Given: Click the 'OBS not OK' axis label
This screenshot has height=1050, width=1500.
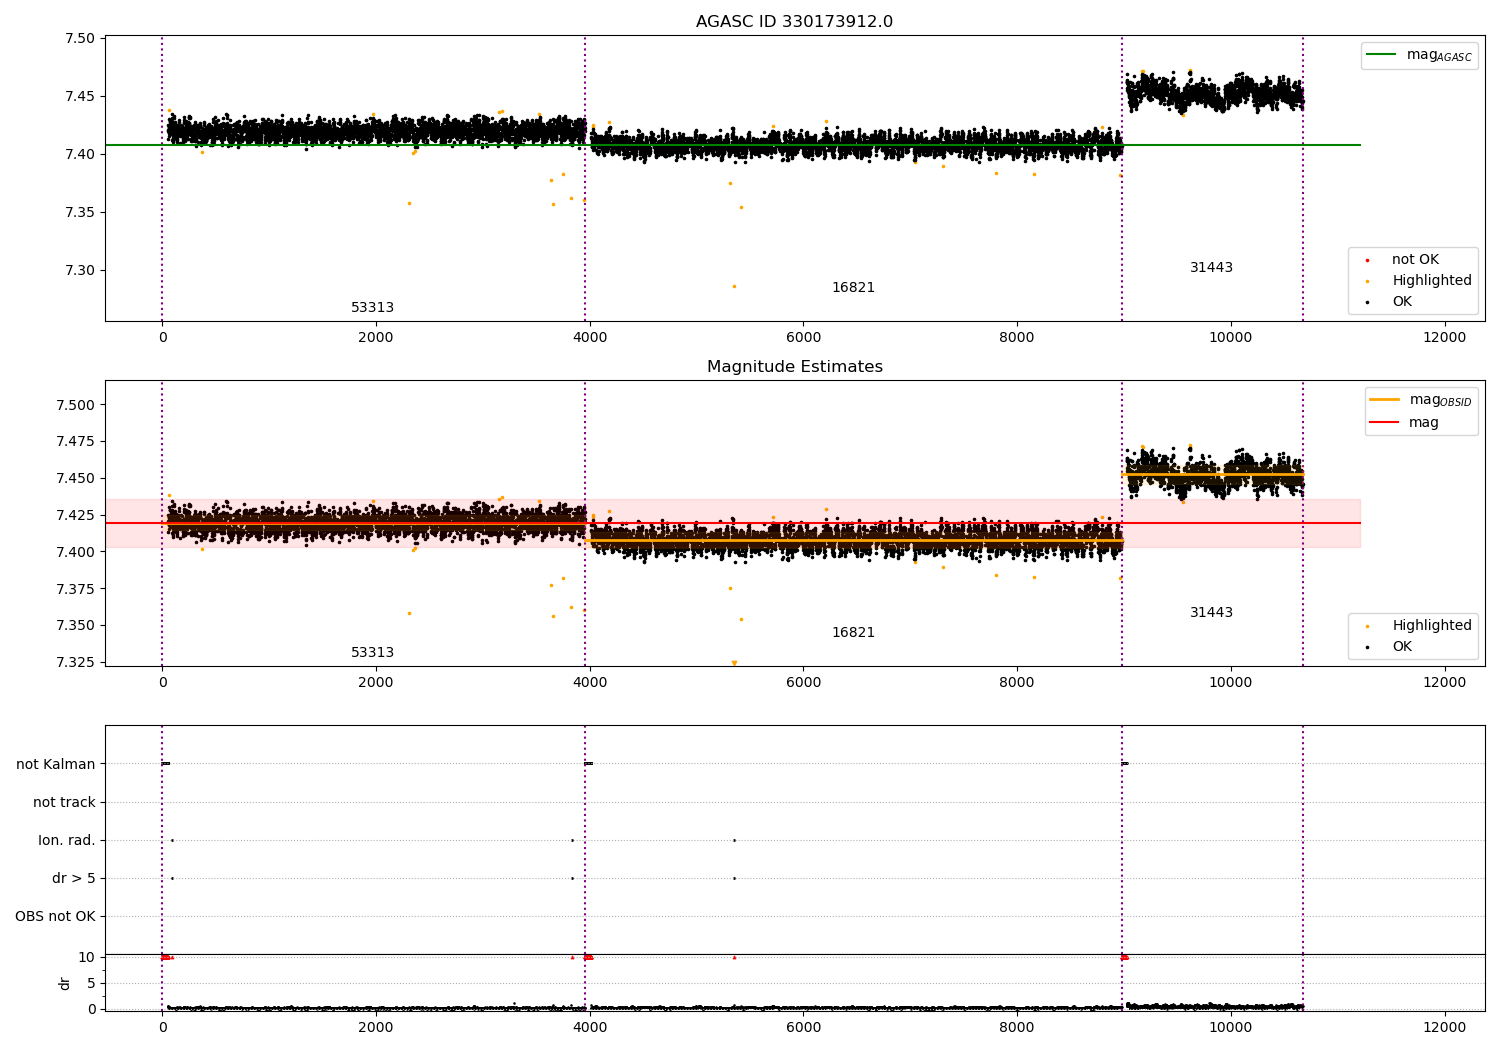Looking at the screenshot, I should coord(56,917).
